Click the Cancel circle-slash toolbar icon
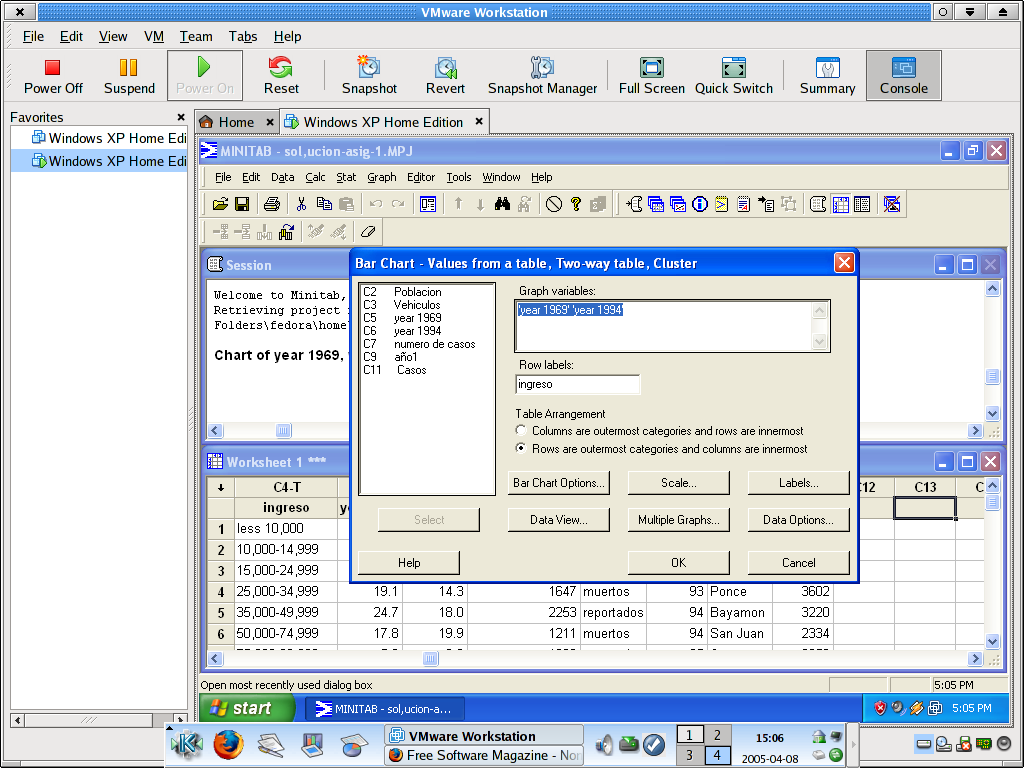The width and height of the screenshot is (1024, 768). coord(554,204)
